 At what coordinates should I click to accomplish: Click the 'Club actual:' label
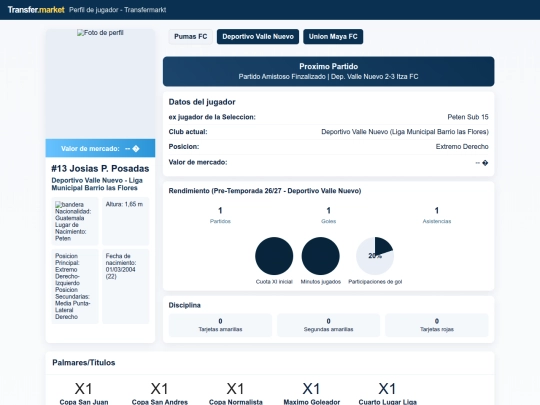click(188, 132)
